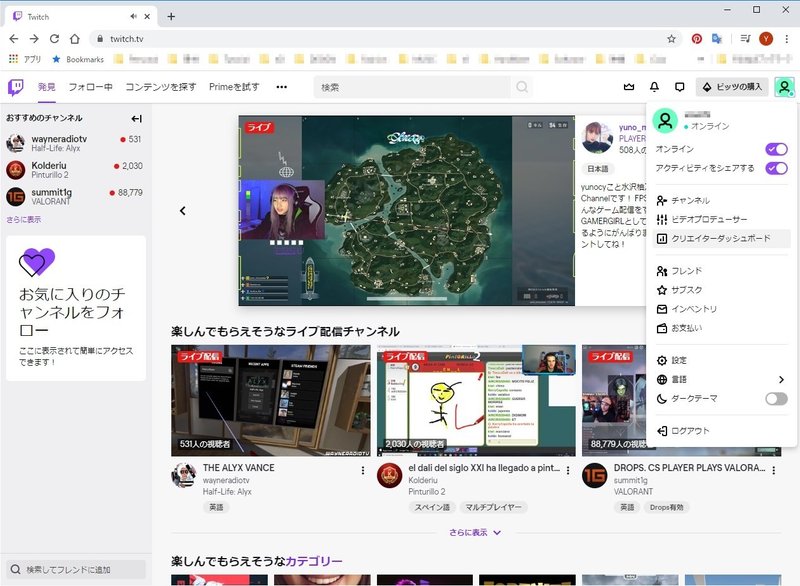
Task: Toggle the オンライン status switch
Action: [x=776, y=149]
